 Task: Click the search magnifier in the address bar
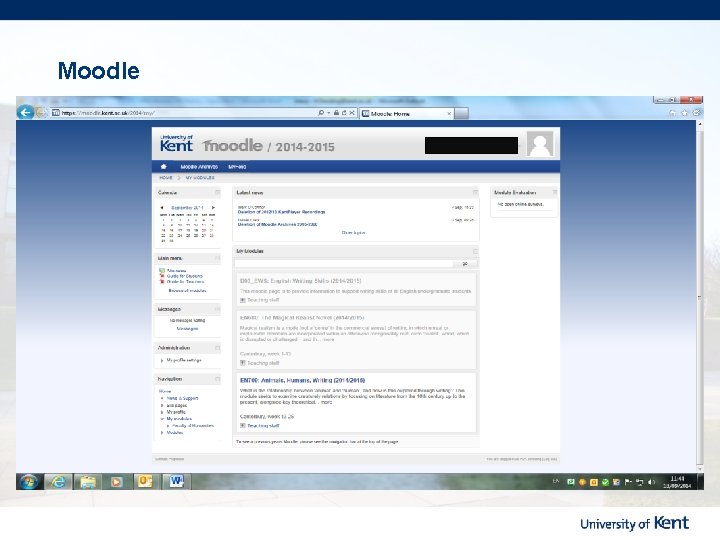321,113
